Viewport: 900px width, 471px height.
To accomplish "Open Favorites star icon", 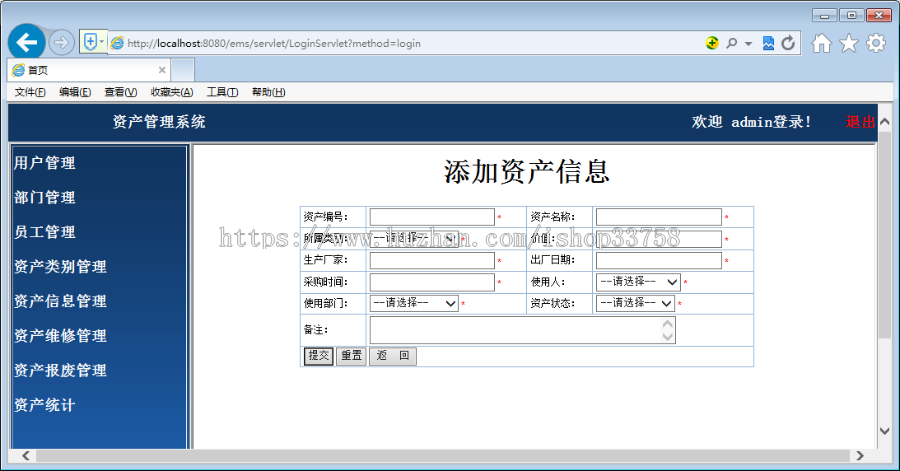I will pyautogui.click(x=849, y=43).
